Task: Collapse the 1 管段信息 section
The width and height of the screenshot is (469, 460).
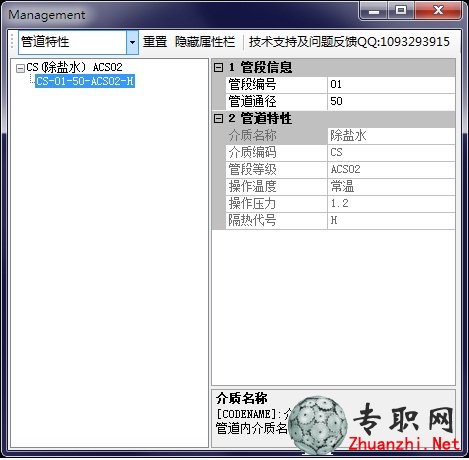Action: point(218,68)
